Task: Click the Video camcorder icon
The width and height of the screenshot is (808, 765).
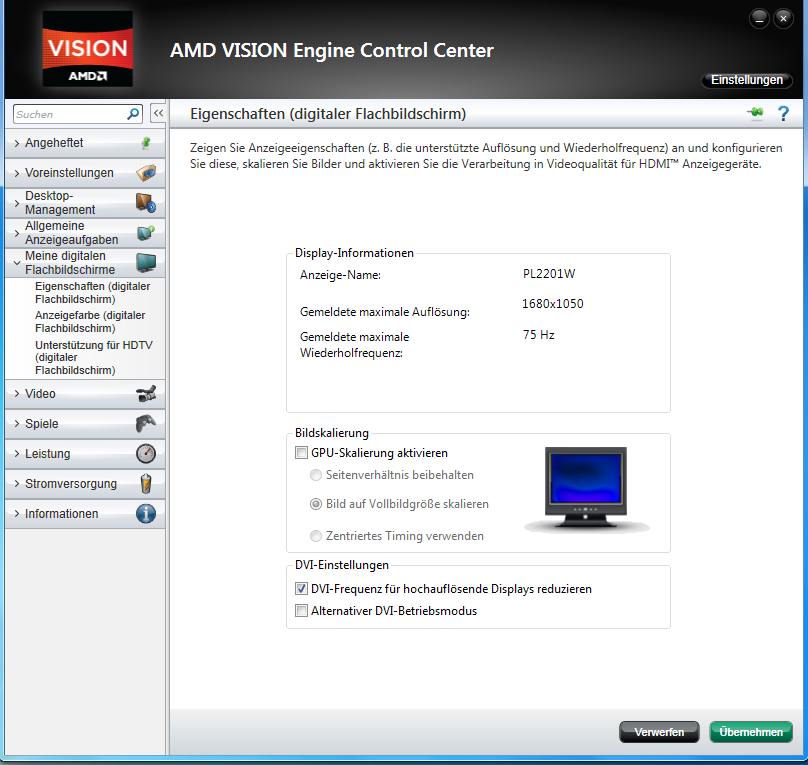Action: 146,394
